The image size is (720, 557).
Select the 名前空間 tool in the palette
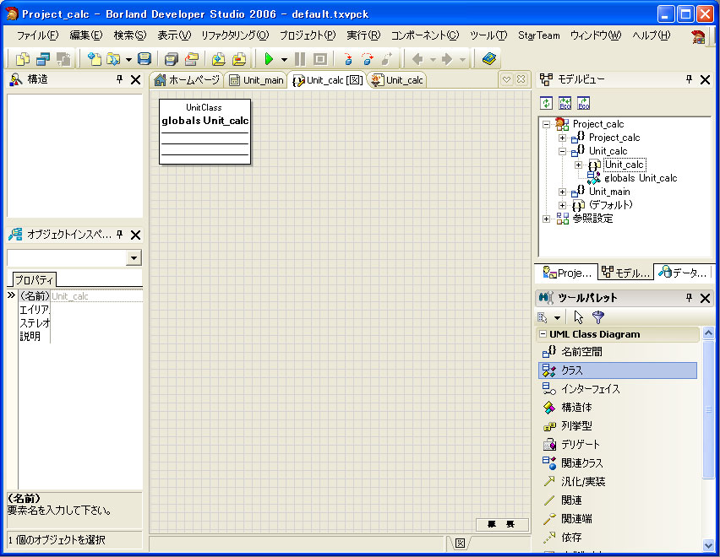[617, 352]
